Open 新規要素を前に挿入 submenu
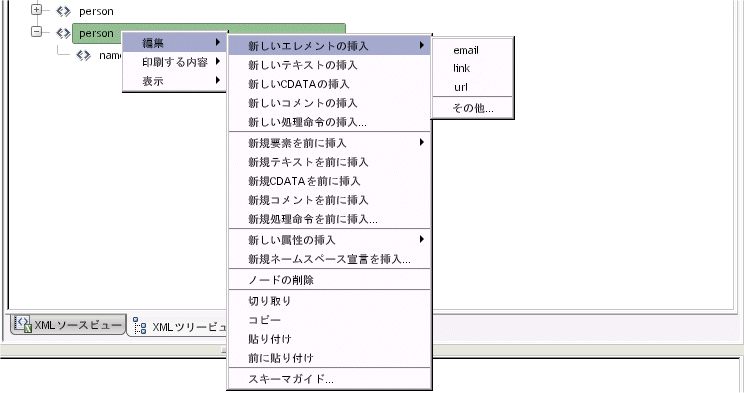 pos(329,143)
